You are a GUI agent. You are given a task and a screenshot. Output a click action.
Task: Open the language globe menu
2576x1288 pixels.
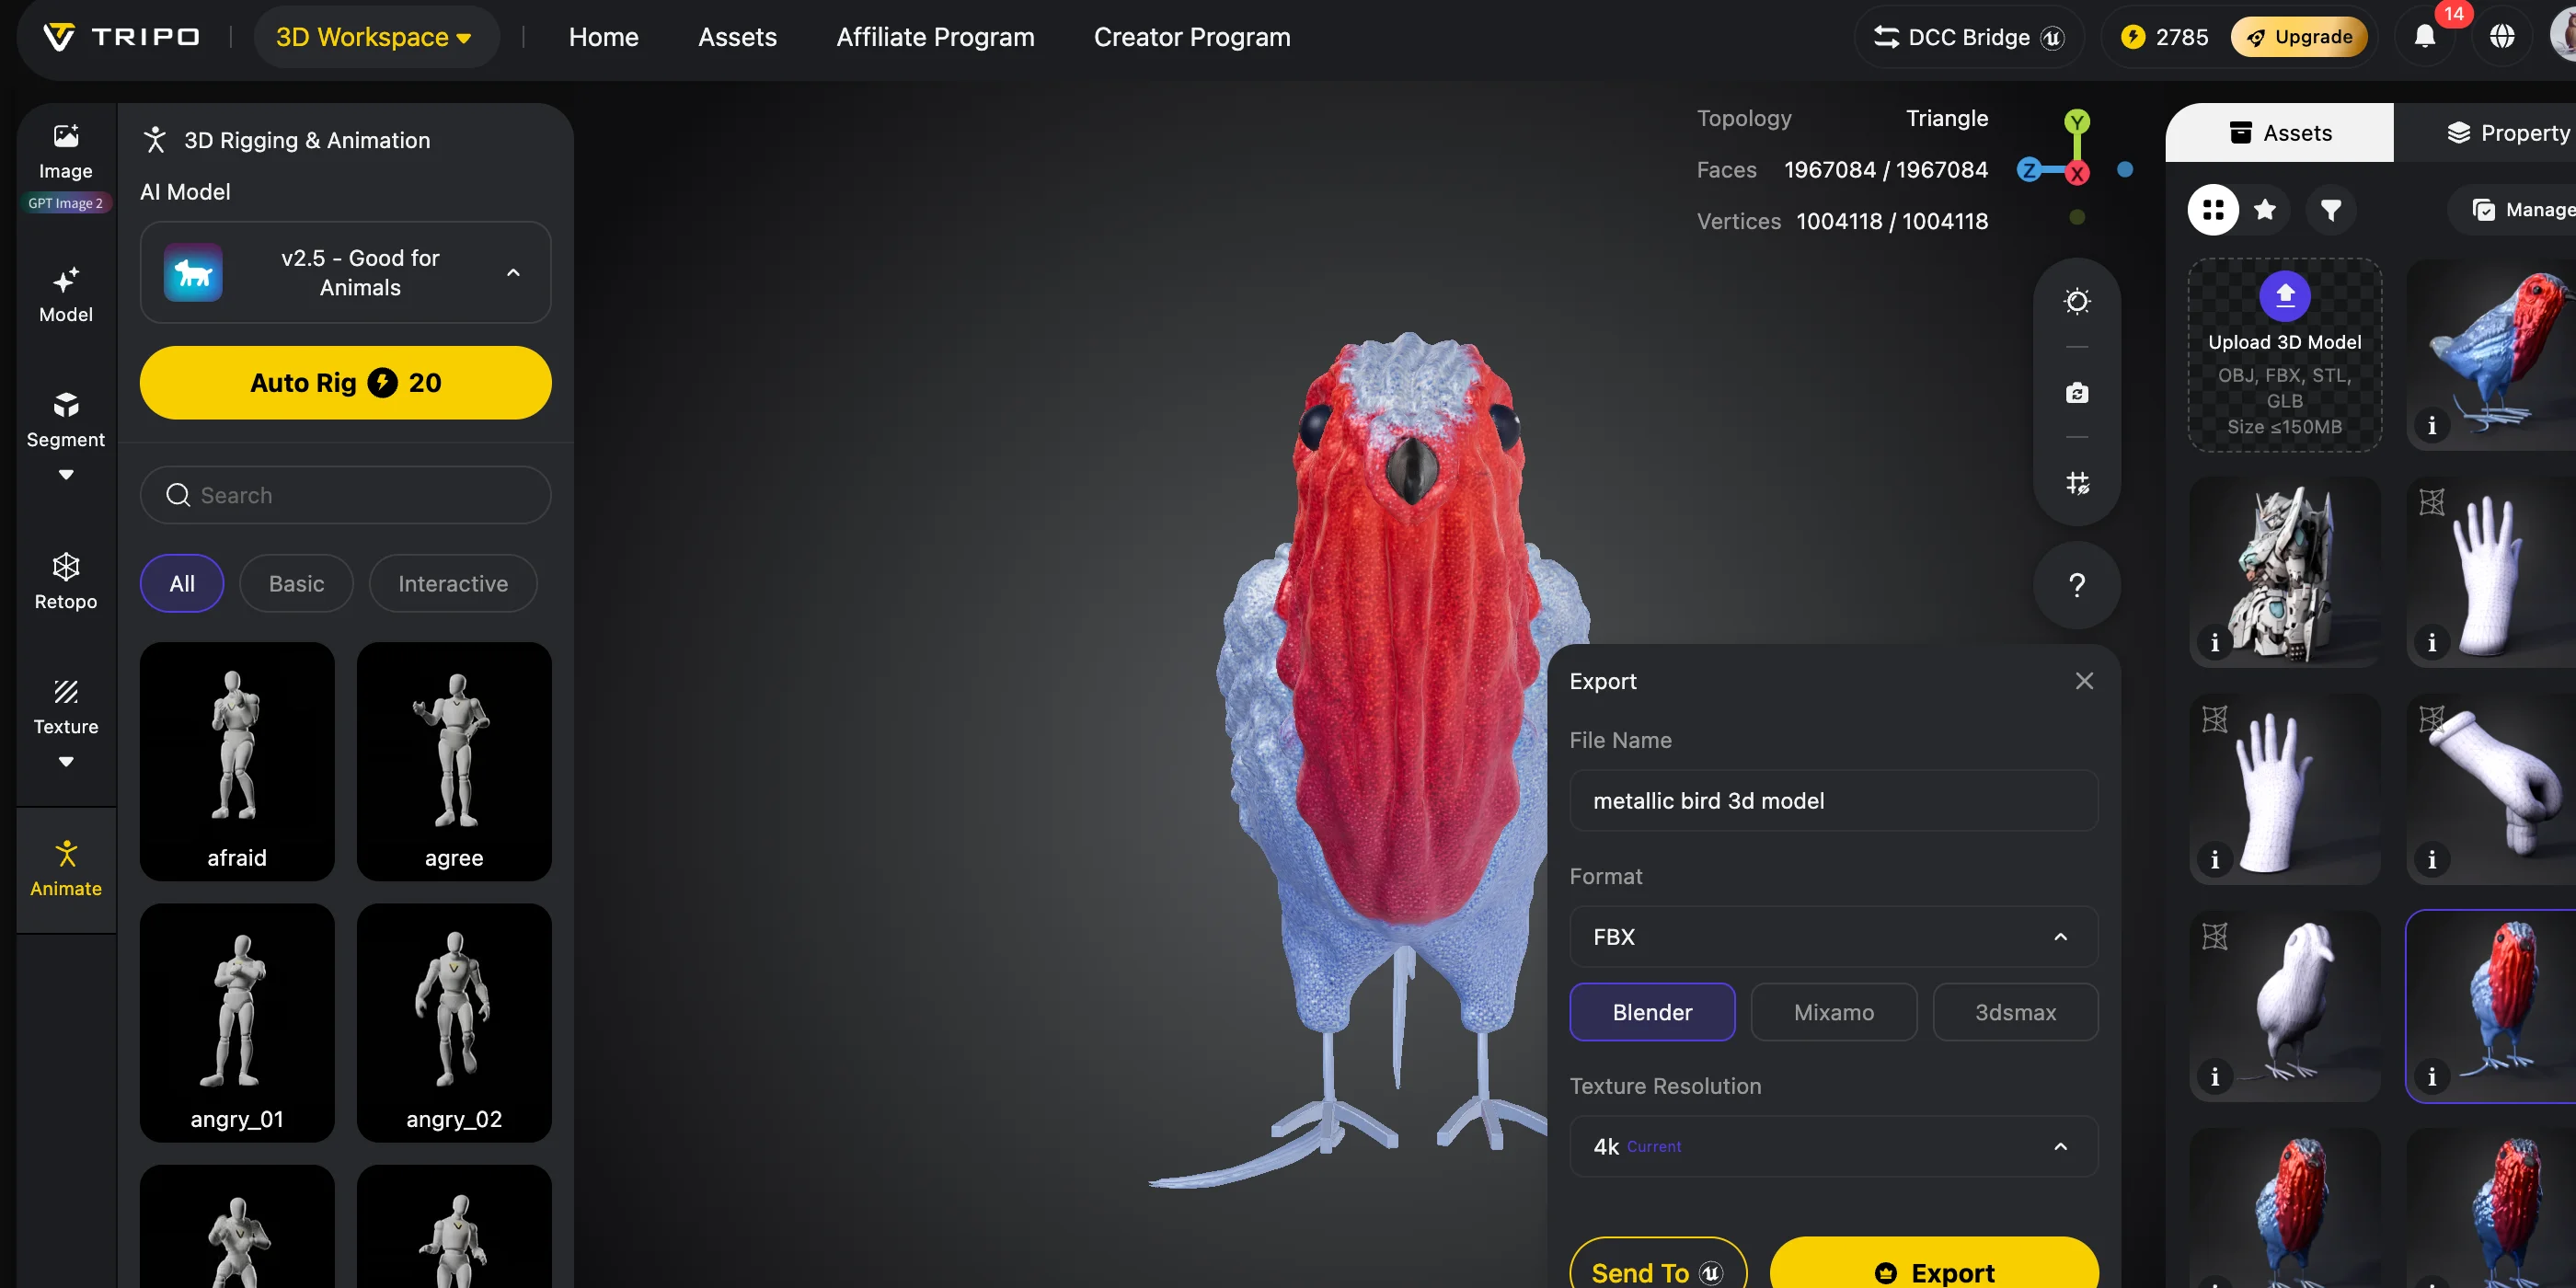pos(2502,37)
